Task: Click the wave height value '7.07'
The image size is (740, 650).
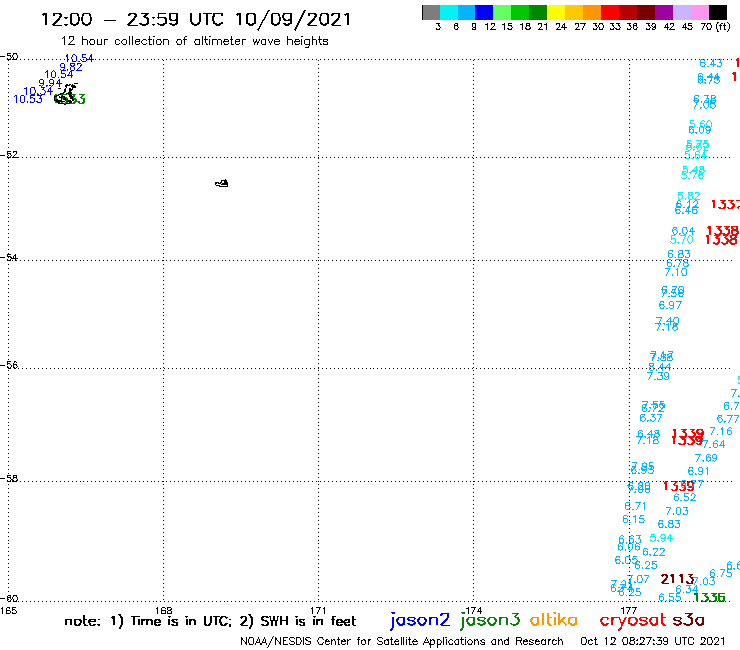Action: click(639, 579)
